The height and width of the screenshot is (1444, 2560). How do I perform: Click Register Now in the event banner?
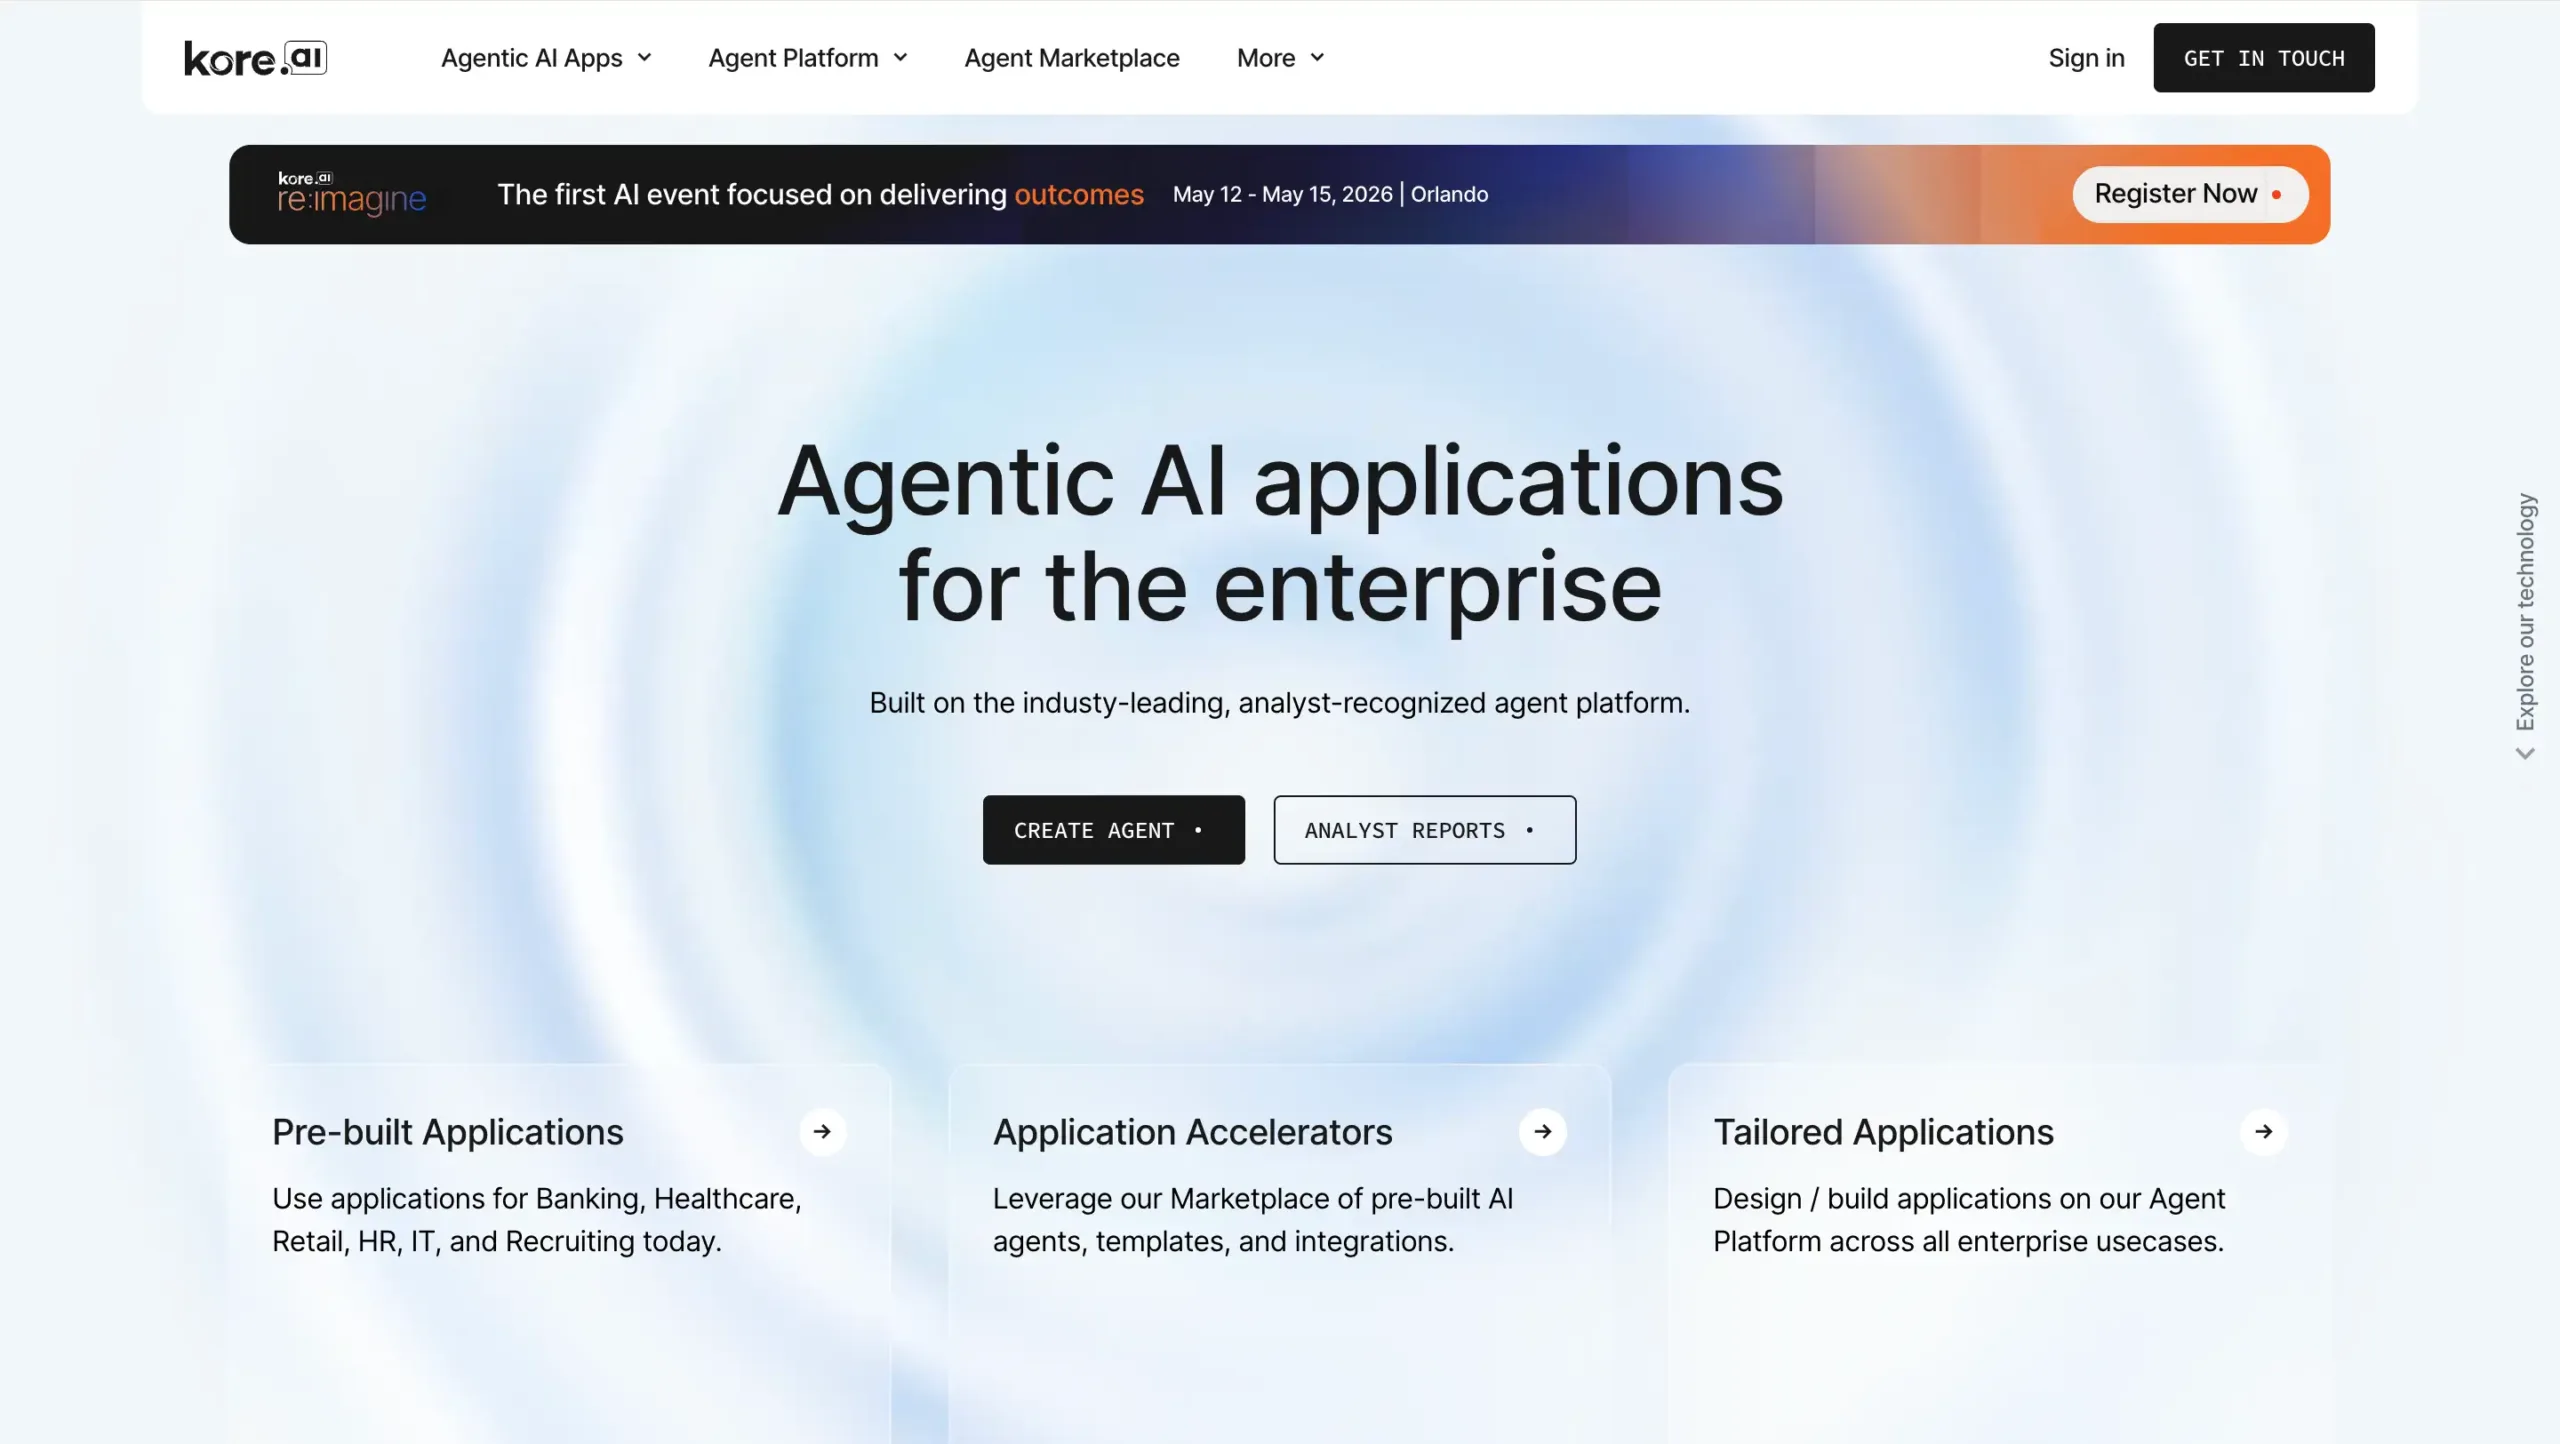coord(2190,194)
